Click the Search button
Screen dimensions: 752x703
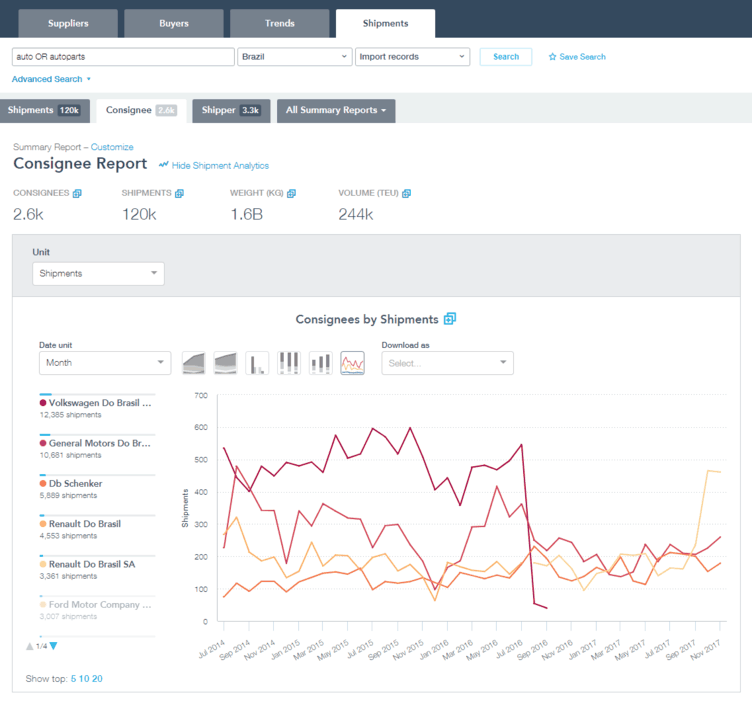click(x=506, y=57)
